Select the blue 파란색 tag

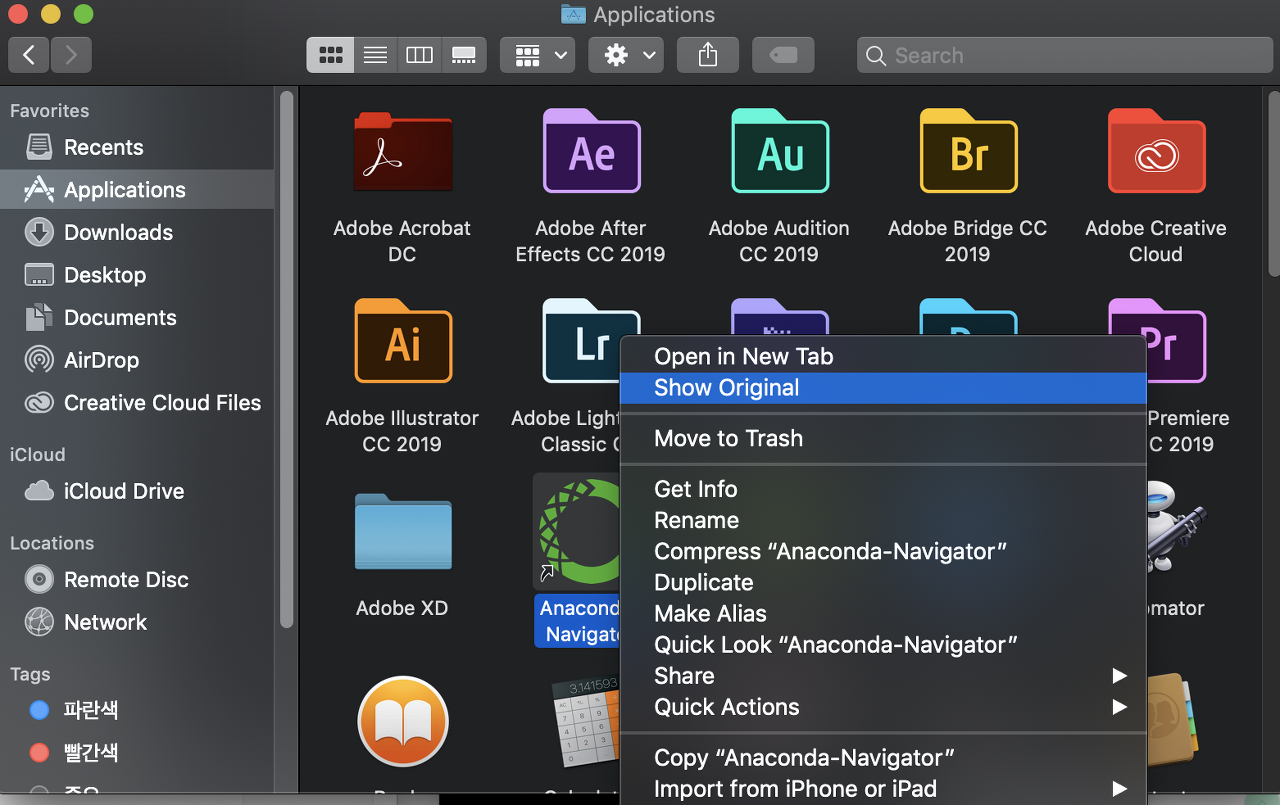click(137, 710)
